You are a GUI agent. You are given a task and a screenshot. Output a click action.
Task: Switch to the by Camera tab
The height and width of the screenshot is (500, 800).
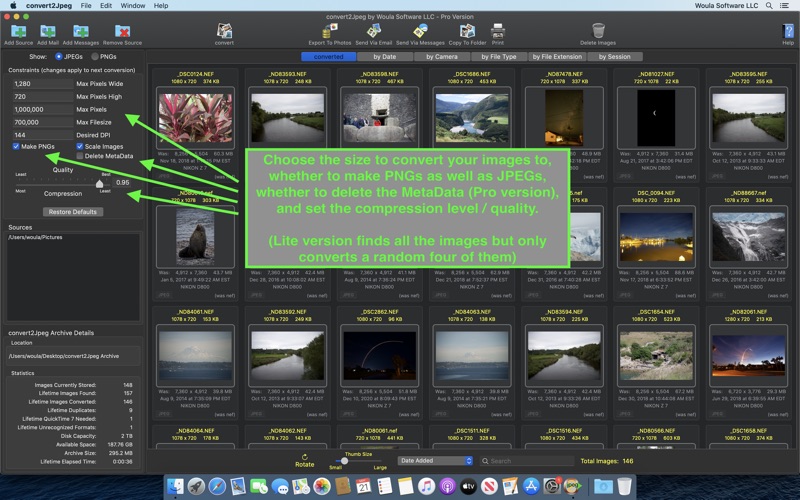click(x=442, y=57)
